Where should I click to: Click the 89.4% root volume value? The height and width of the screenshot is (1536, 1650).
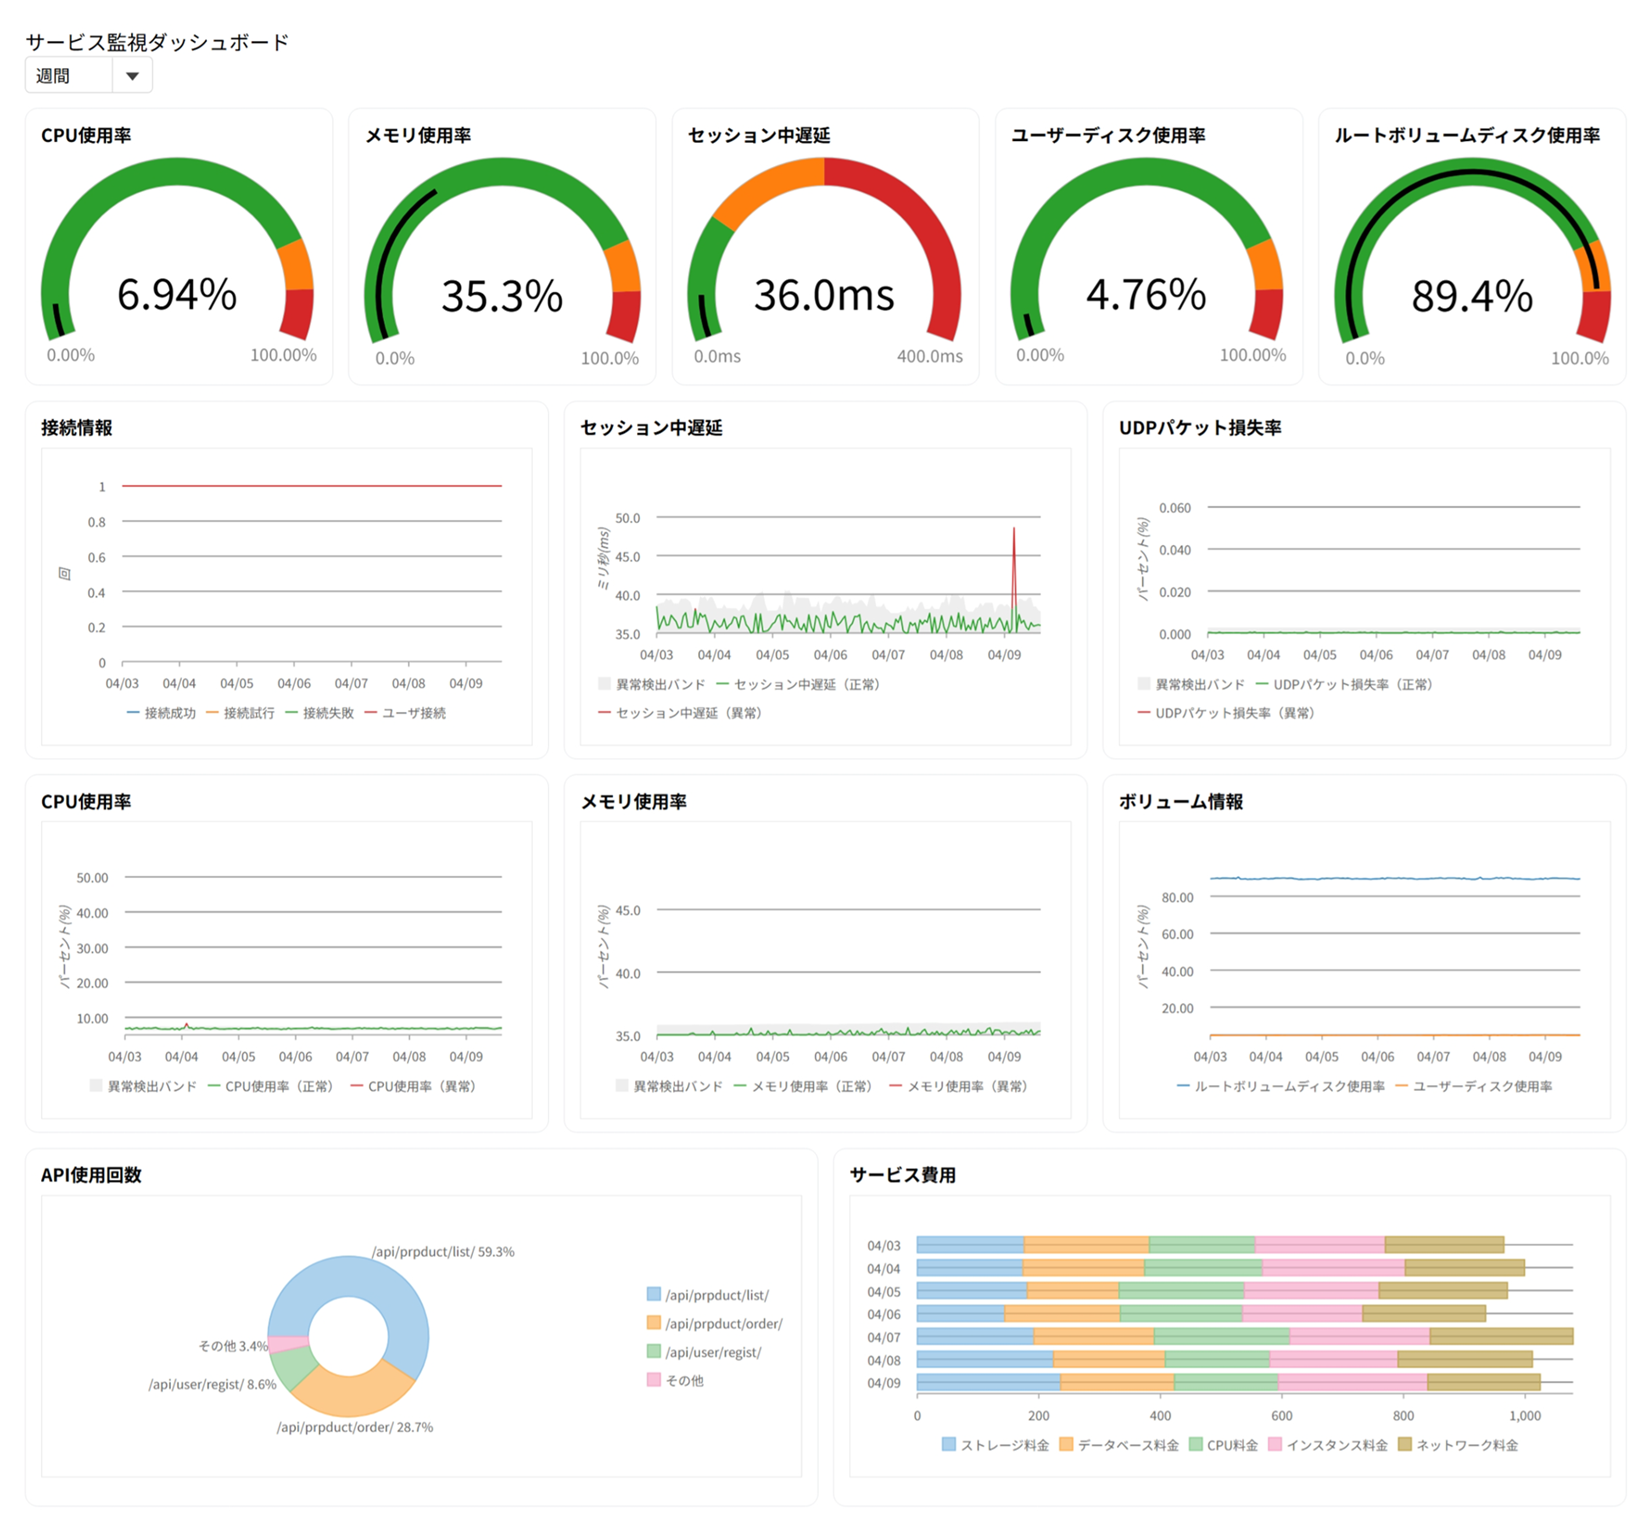(1472, 297)
